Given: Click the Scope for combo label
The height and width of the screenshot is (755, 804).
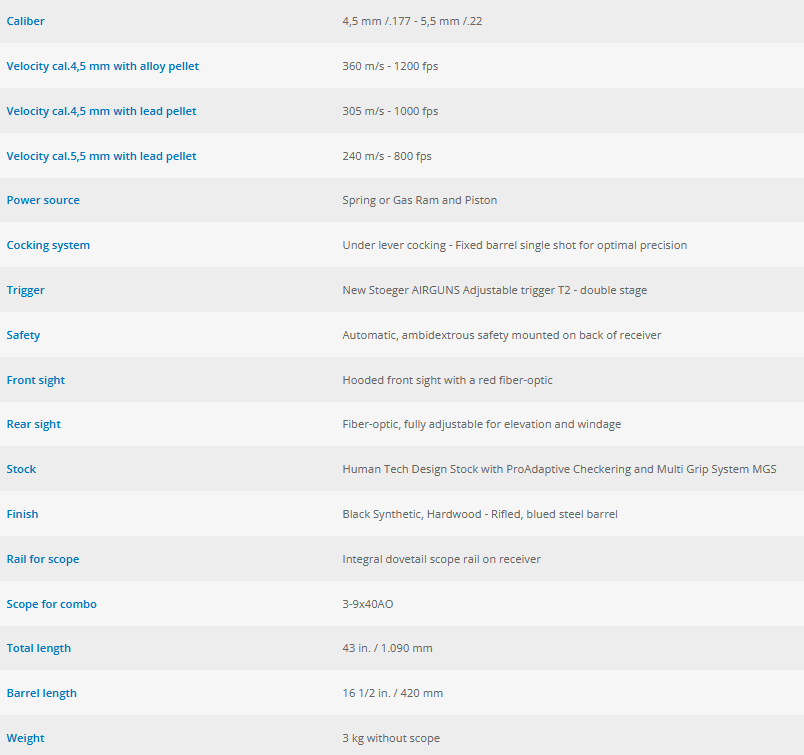Looking at the screenshot, I should click(x=52, y=604).
